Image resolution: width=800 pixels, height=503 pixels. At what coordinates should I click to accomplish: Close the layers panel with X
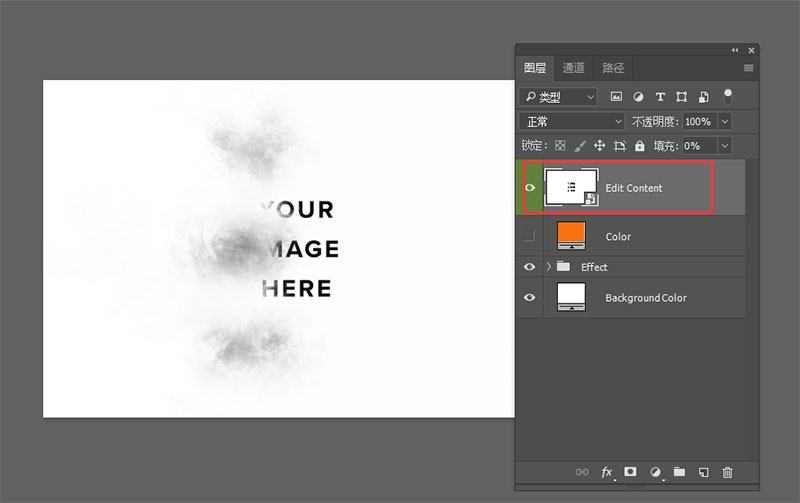point(751,51)
